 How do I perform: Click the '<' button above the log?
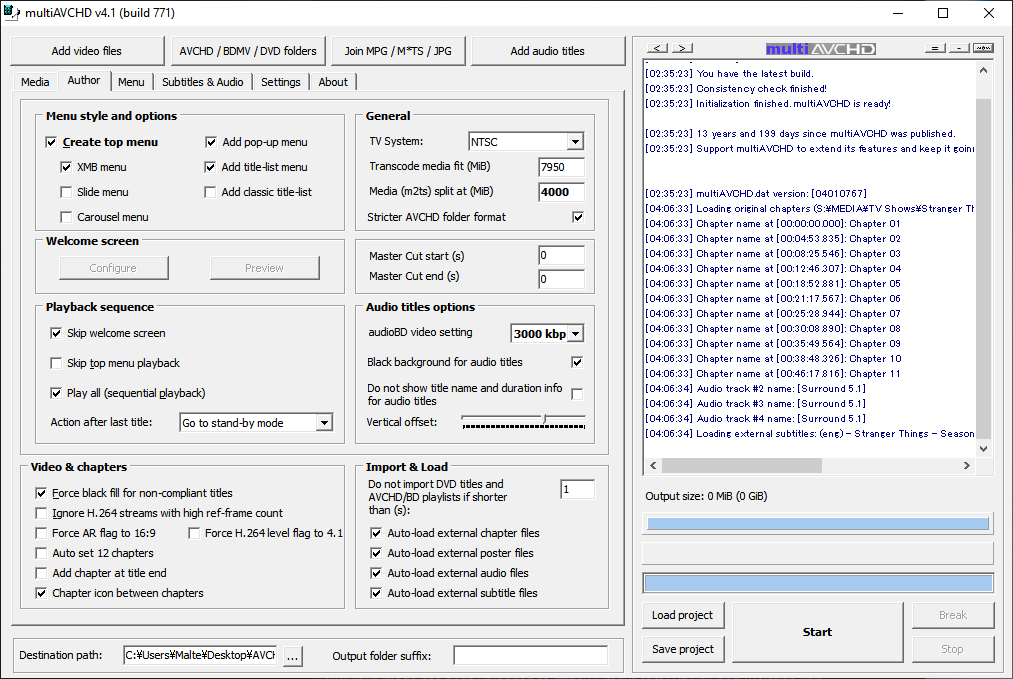656,48
